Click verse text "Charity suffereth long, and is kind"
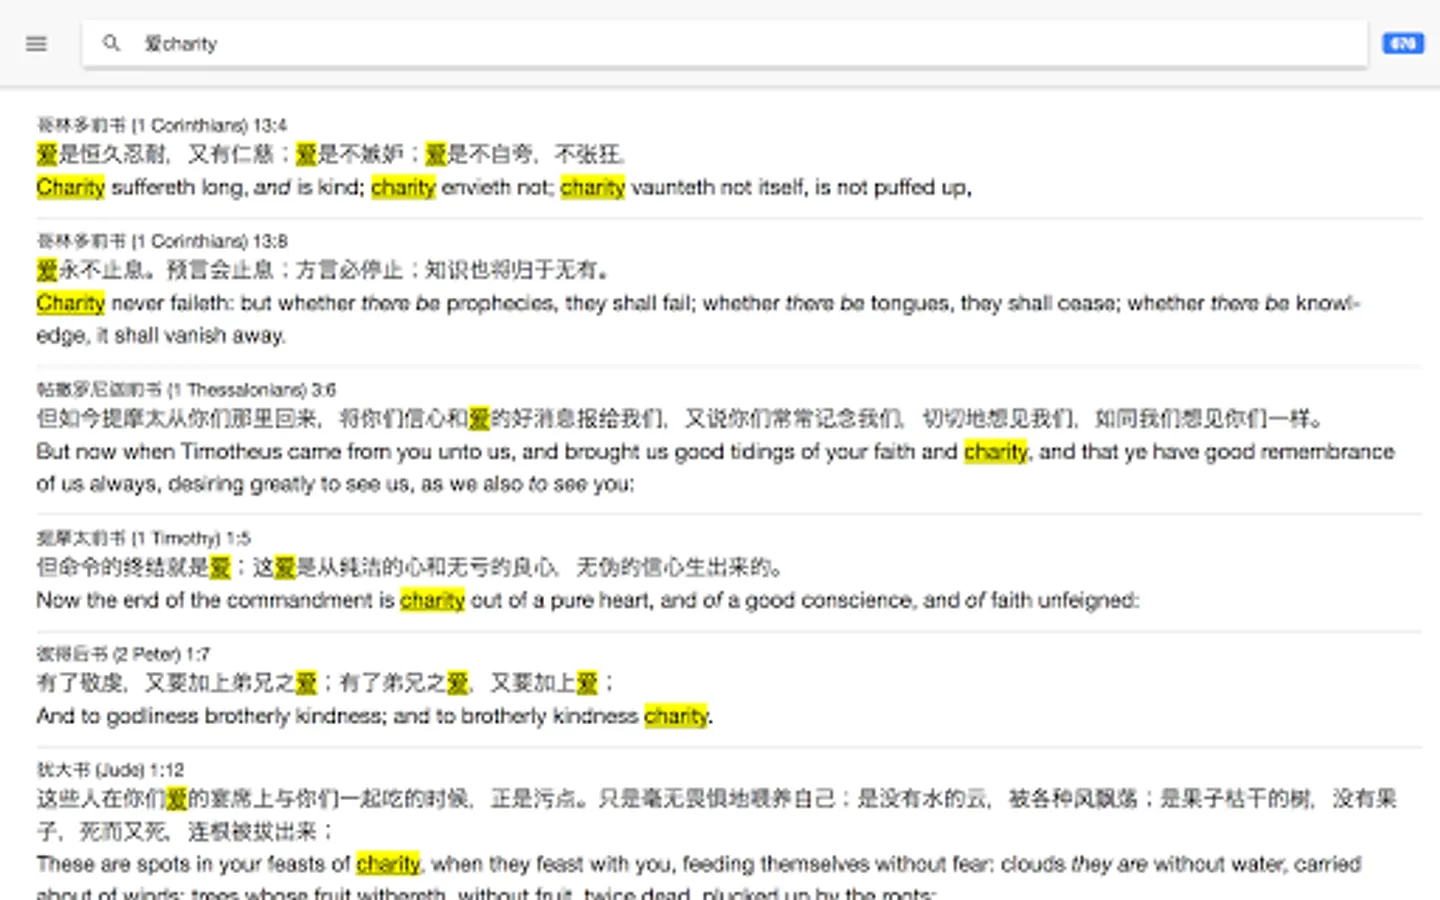The width and height of the screenshot is (1440, 900). pos(200,187)
